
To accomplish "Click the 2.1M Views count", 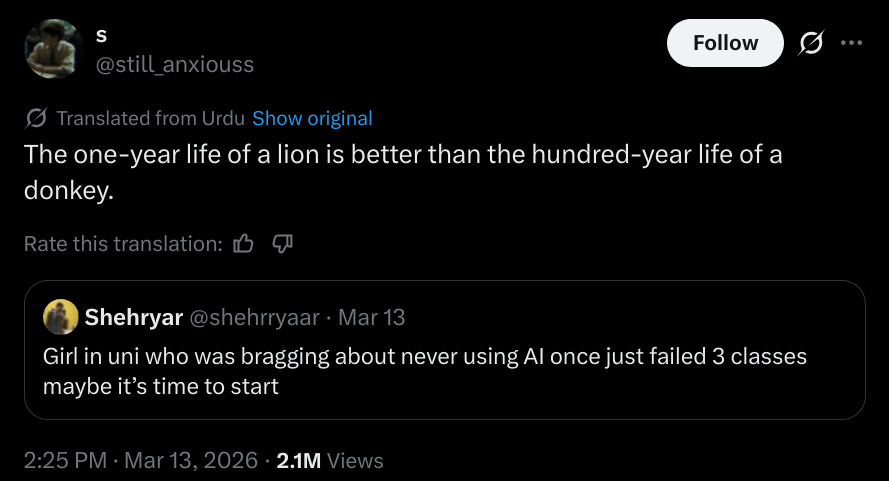I will (x=329, y=460).
